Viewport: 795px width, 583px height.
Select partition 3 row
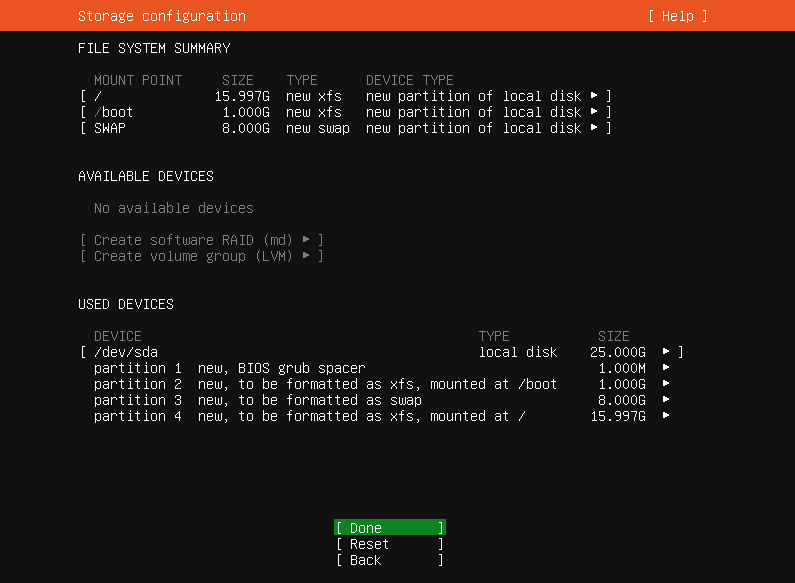coord(382,400)
